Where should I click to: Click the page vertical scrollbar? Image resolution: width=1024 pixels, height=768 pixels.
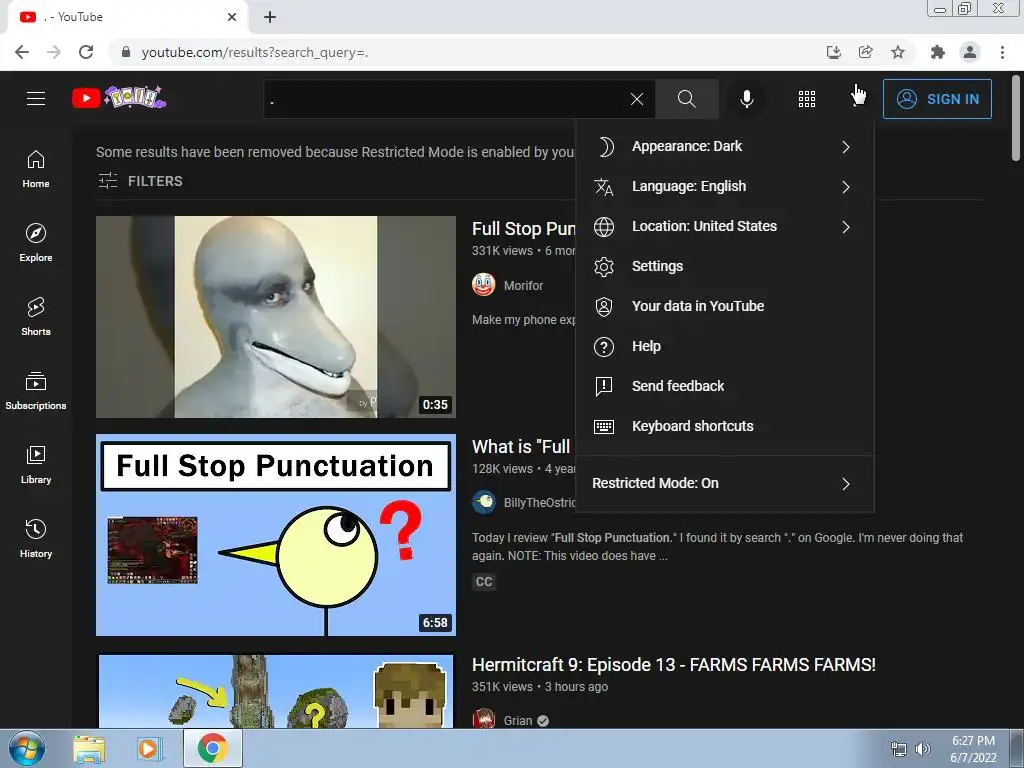(1016, 118)
